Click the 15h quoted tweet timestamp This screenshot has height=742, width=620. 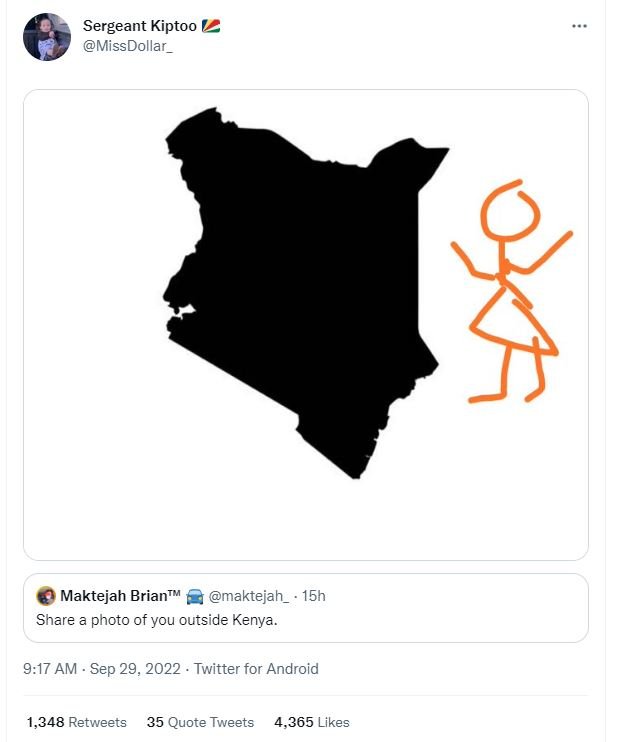[313, 597]
